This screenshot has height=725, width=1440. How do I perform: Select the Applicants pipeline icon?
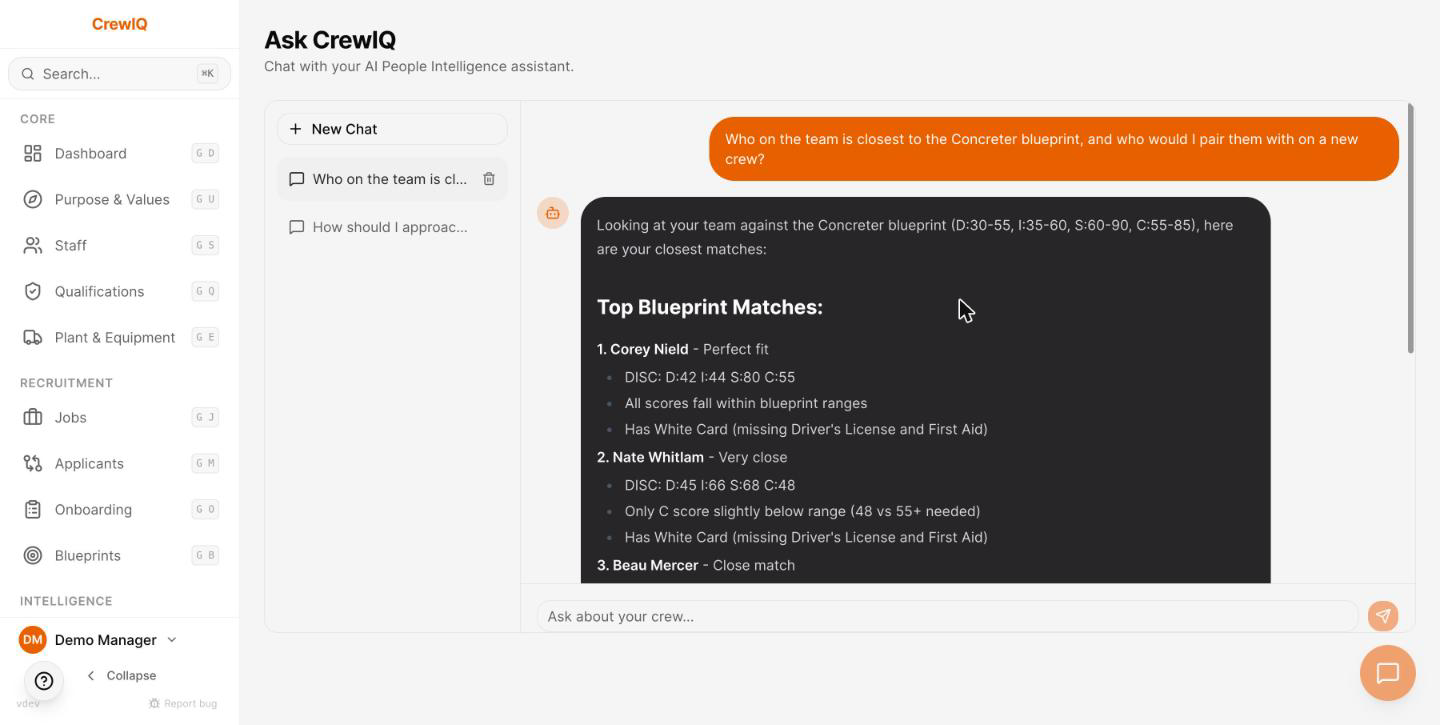coord(33,463)
